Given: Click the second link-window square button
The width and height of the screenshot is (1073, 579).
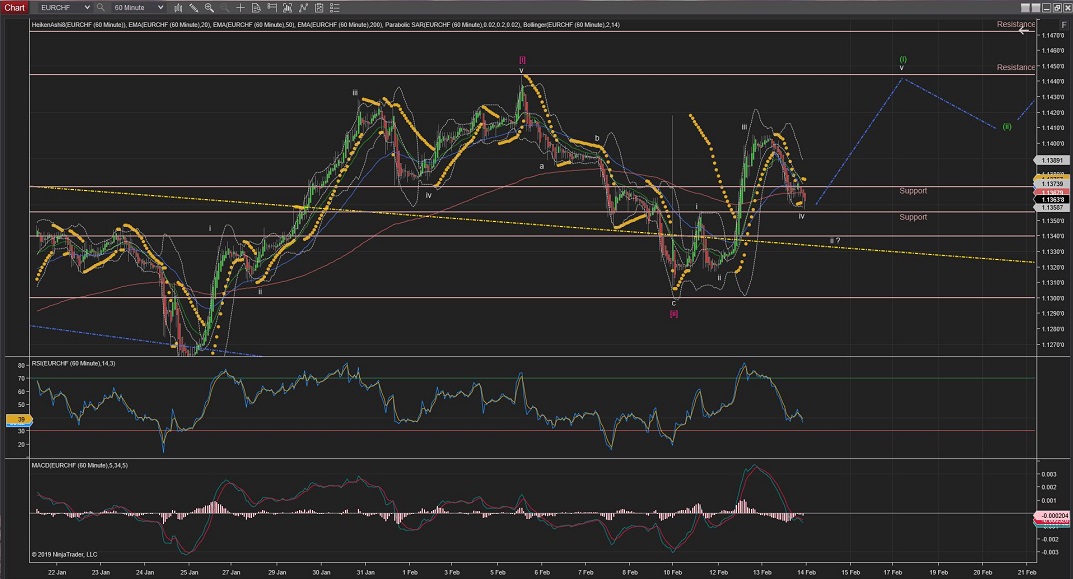Looking at the screenshot, I should point(1035,8).
